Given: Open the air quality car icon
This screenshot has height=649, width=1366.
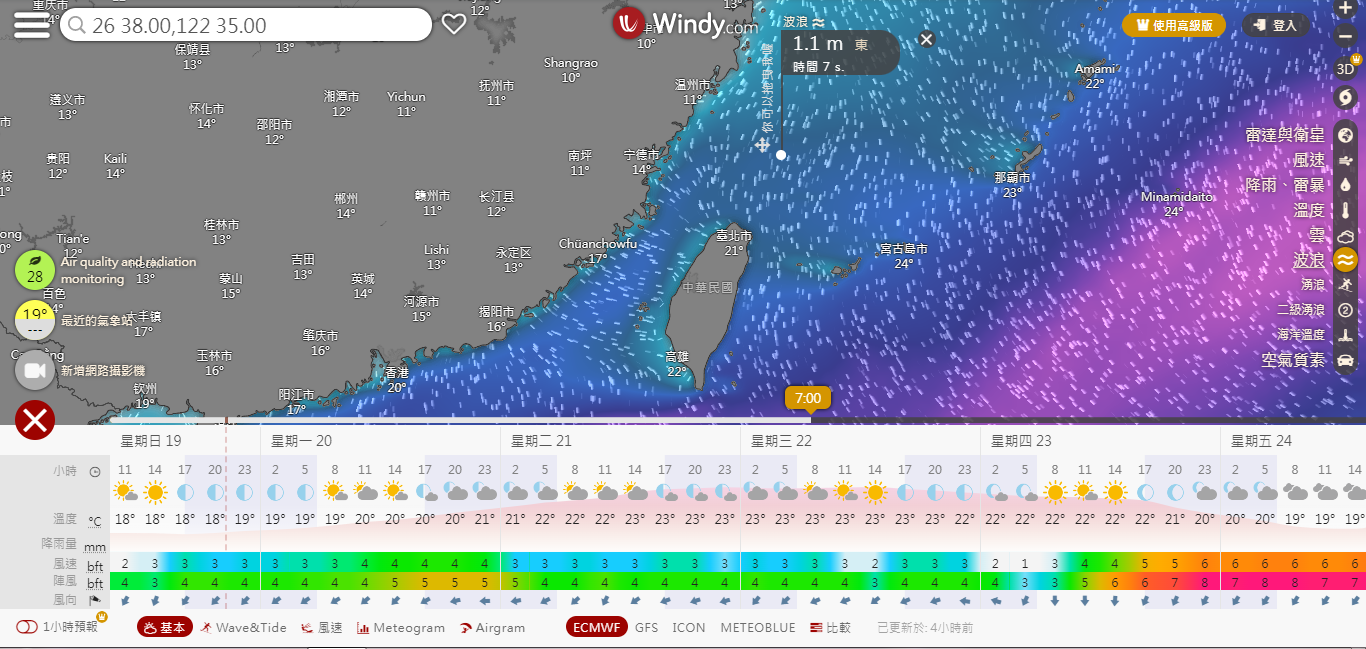Looking at the screenshot, I should point(1345,360).
